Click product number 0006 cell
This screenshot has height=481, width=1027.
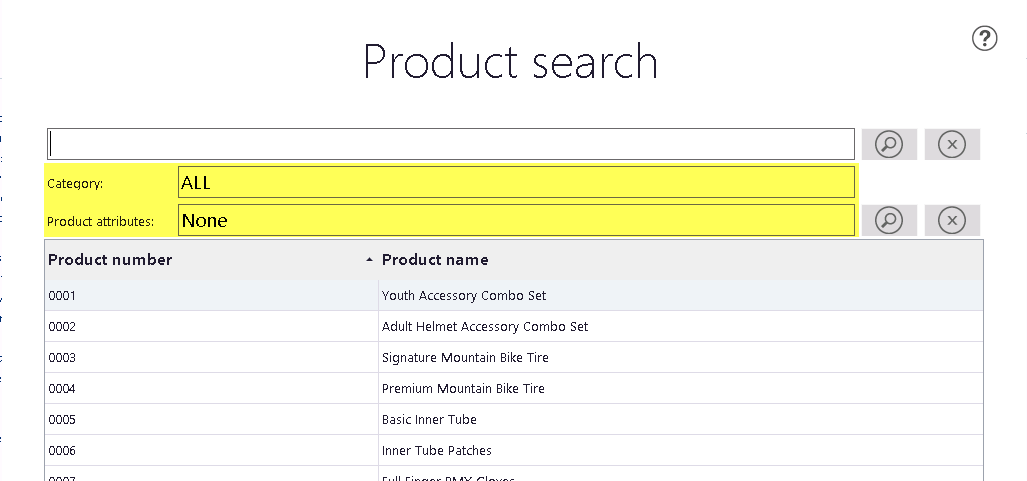(212, 451)
